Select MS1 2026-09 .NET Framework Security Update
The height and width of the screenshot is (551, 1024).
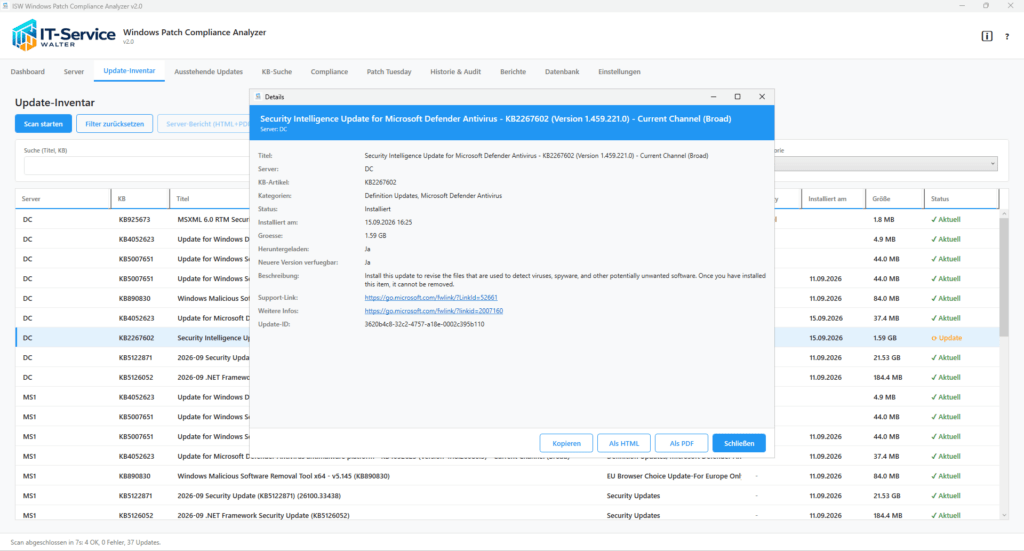coord(263,515)
